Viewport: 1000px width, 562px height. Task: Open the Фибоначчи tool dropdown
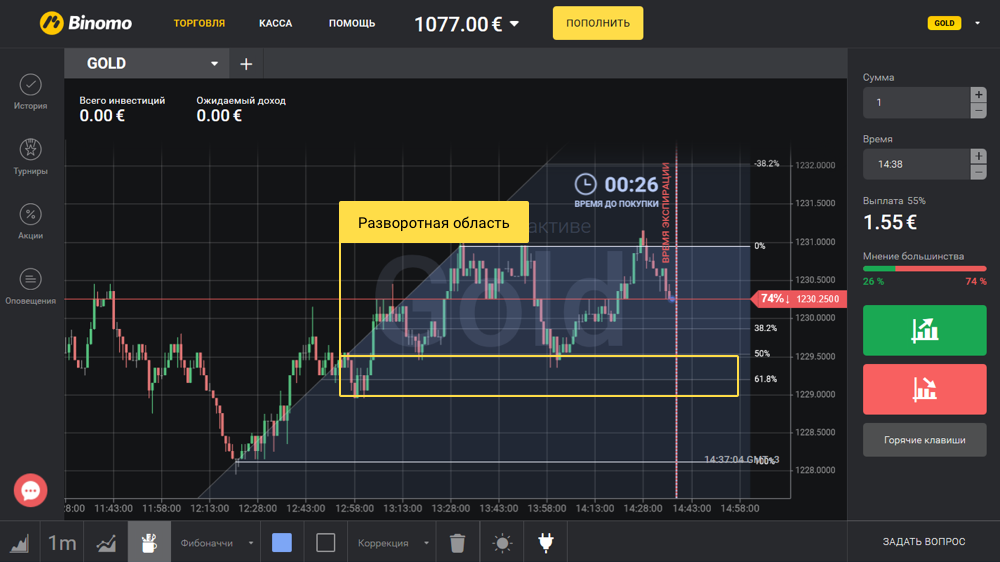pyautogui.click(x=217, y=543)
